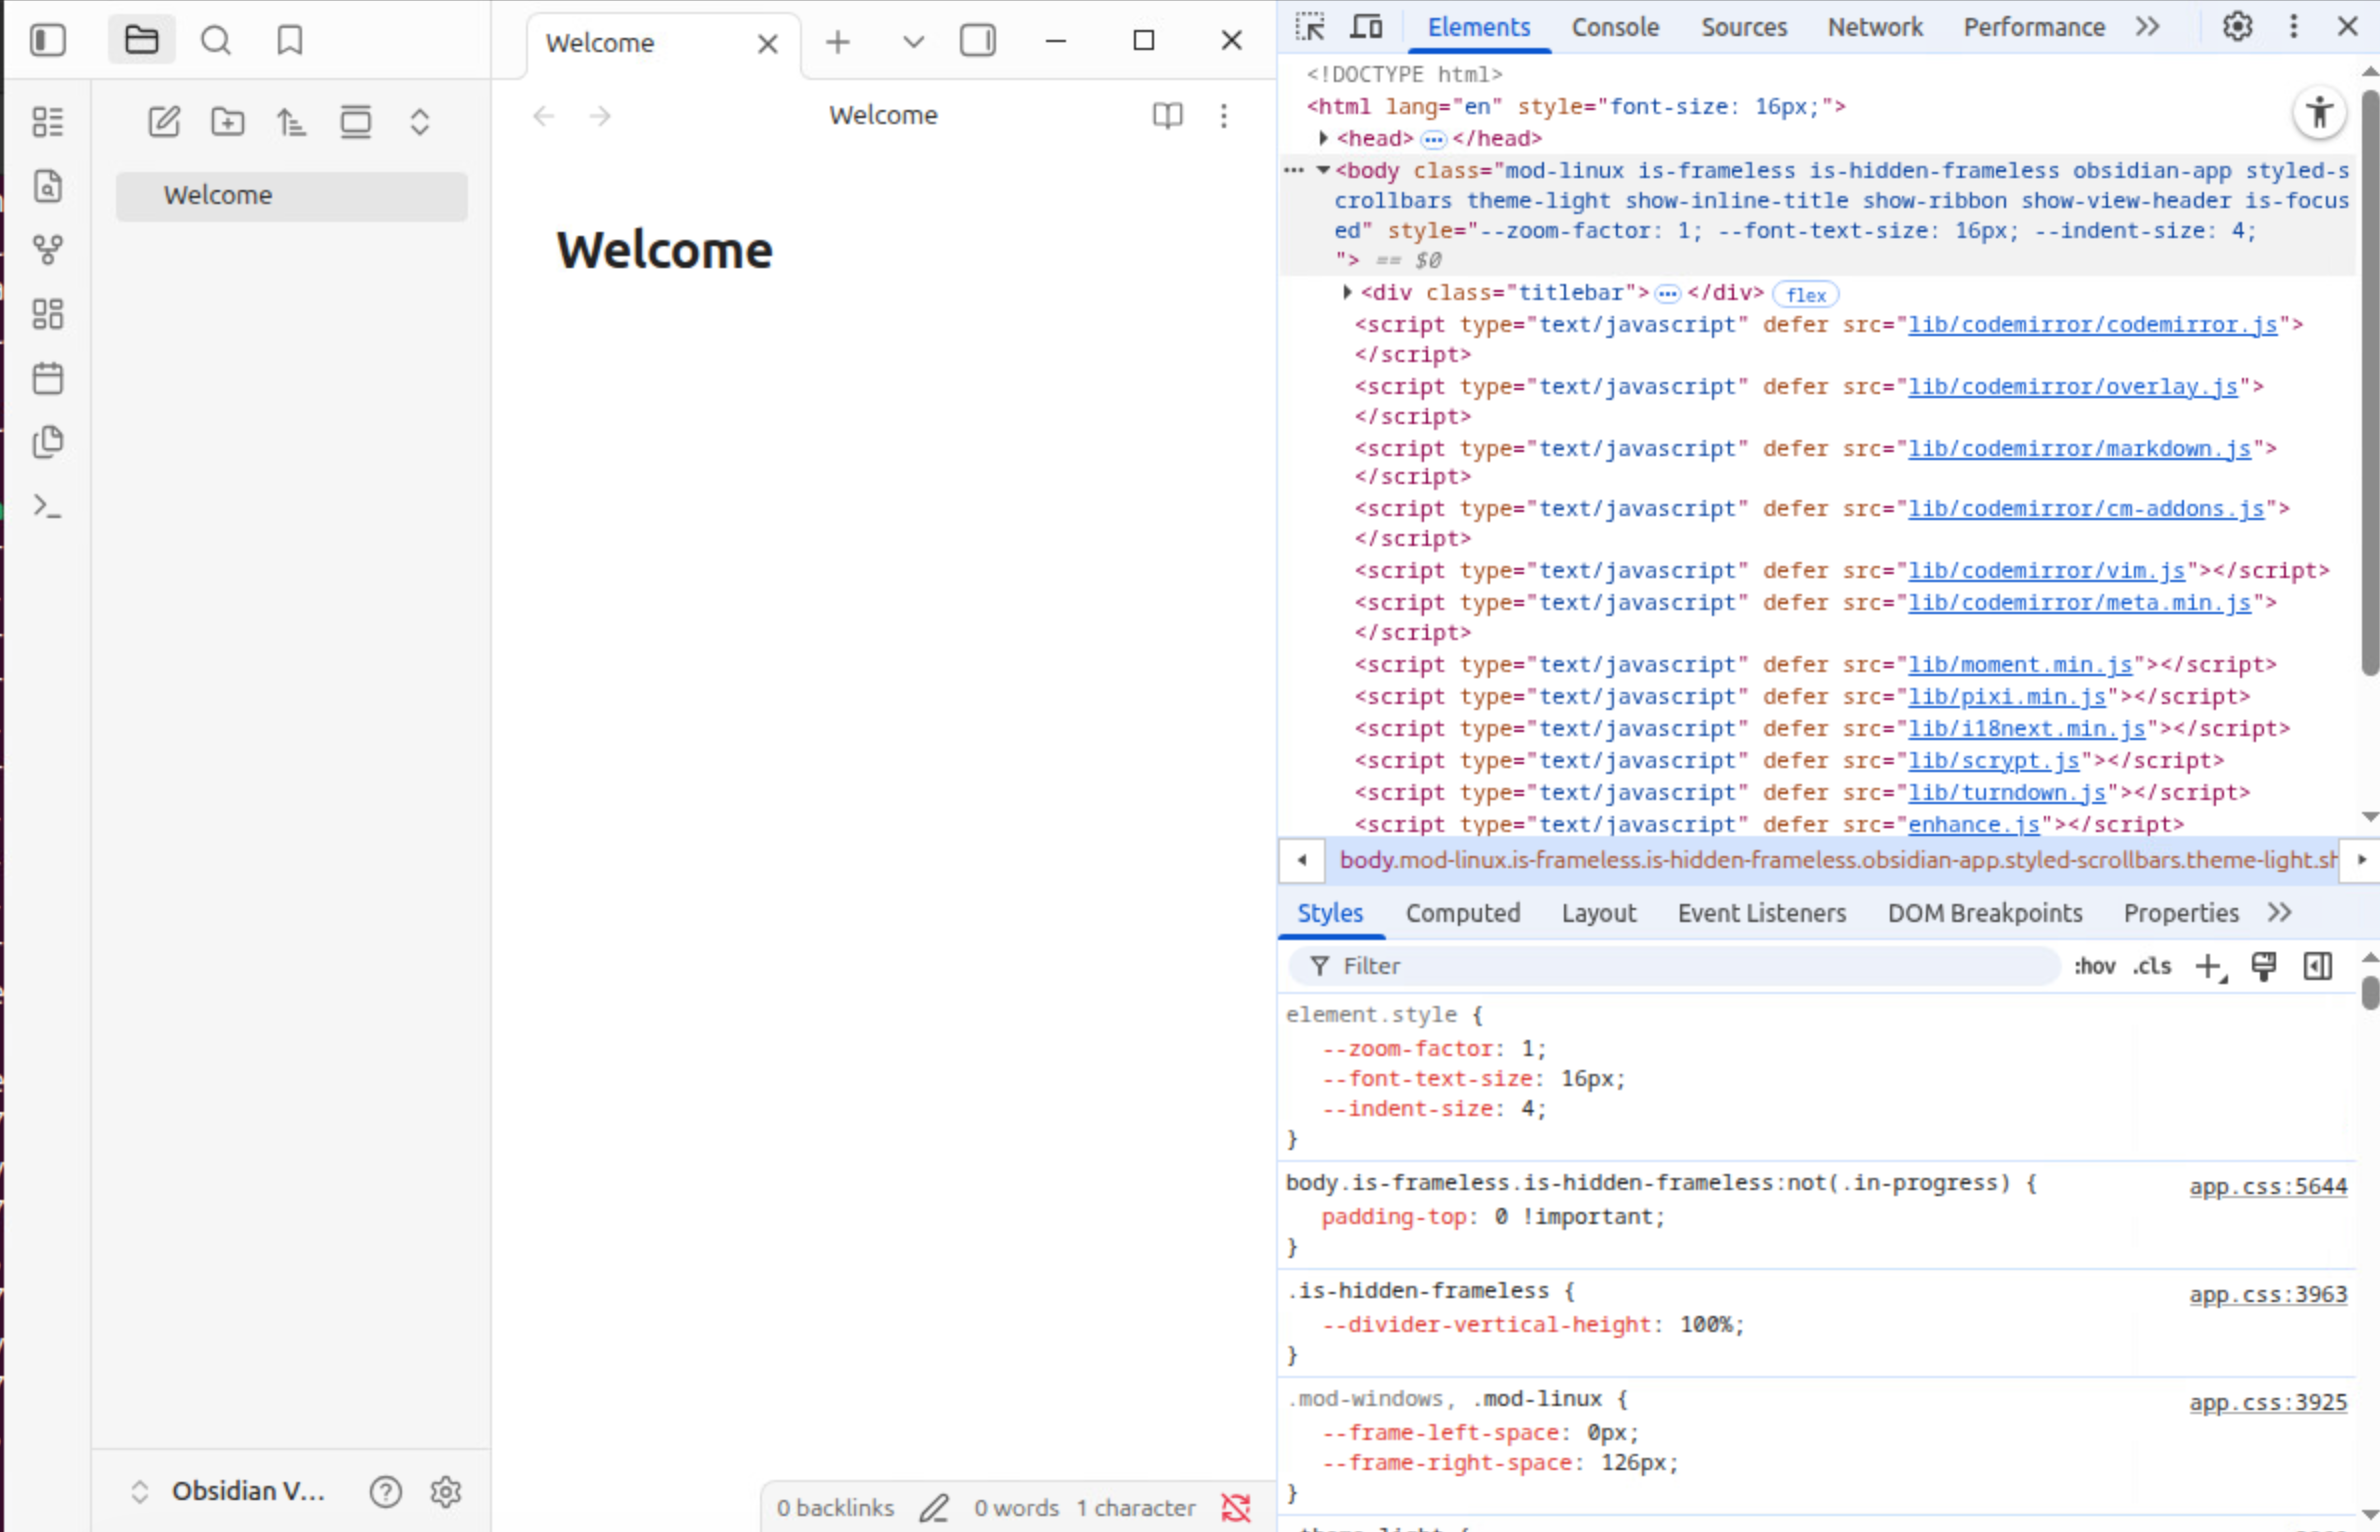2380x1532 pixels.
Task: Click the insert template ribbon icon
Action: [x=47, y=442]
